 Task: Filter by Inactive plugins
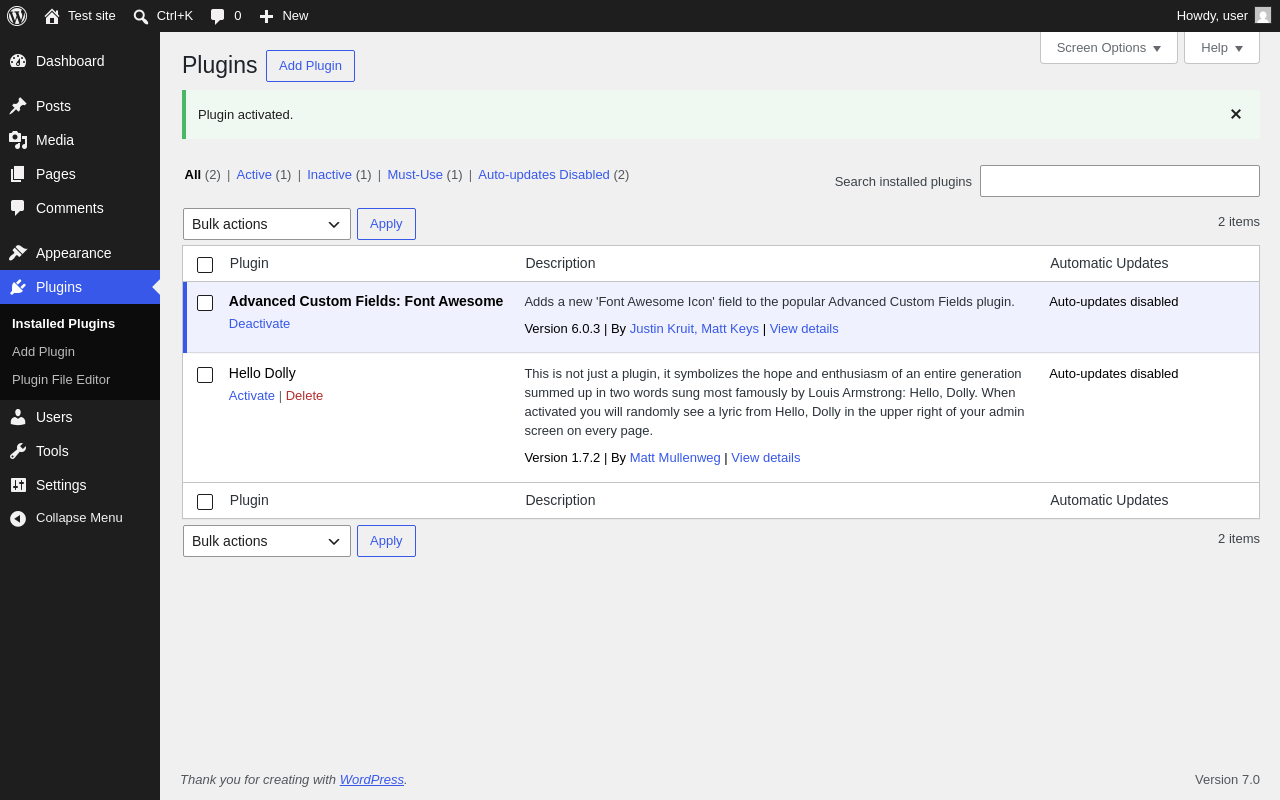329,174
